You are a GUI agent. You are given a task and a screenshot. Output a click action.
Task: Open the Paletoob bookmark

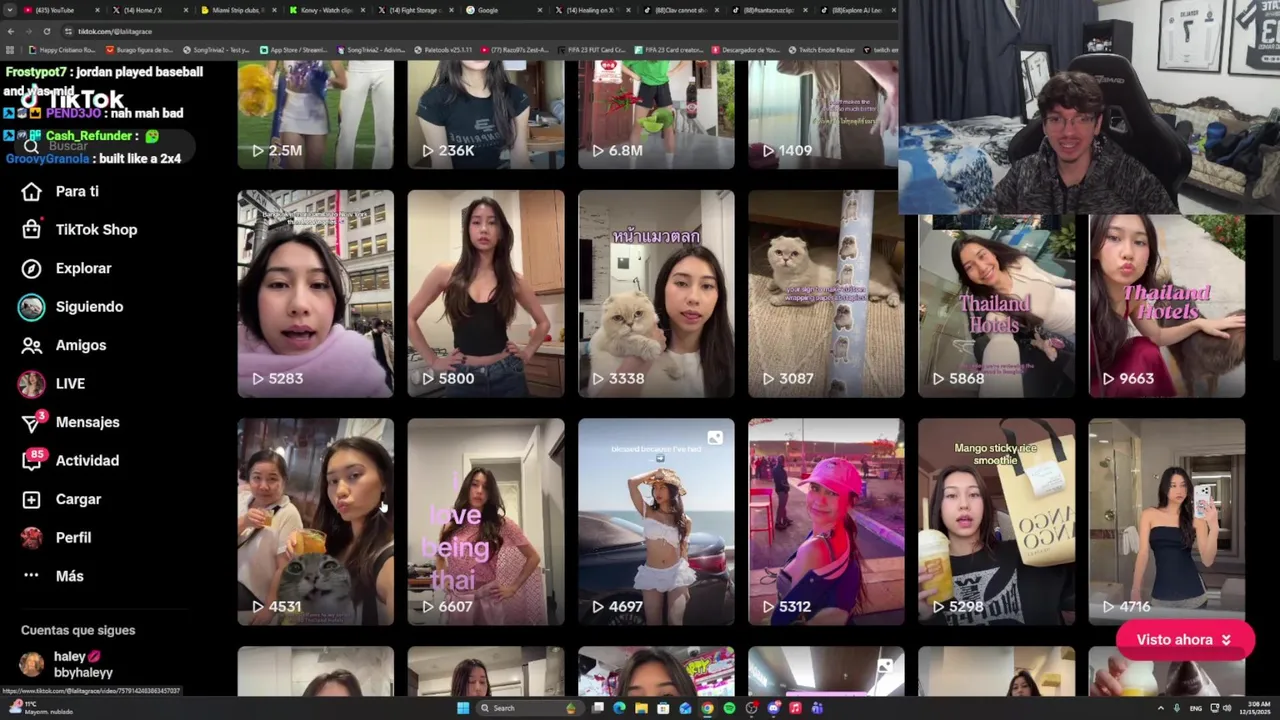point(442,50)
